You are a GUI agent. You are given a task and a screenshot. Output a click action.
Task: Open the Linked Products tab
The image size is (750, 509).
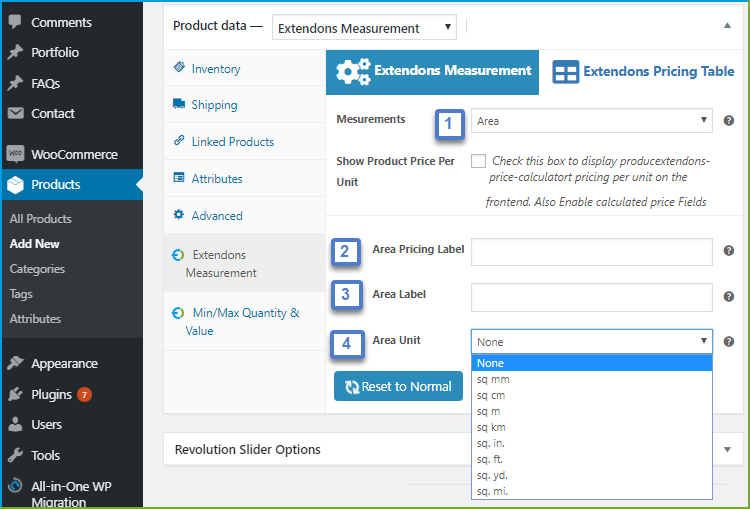click(244, 141)
